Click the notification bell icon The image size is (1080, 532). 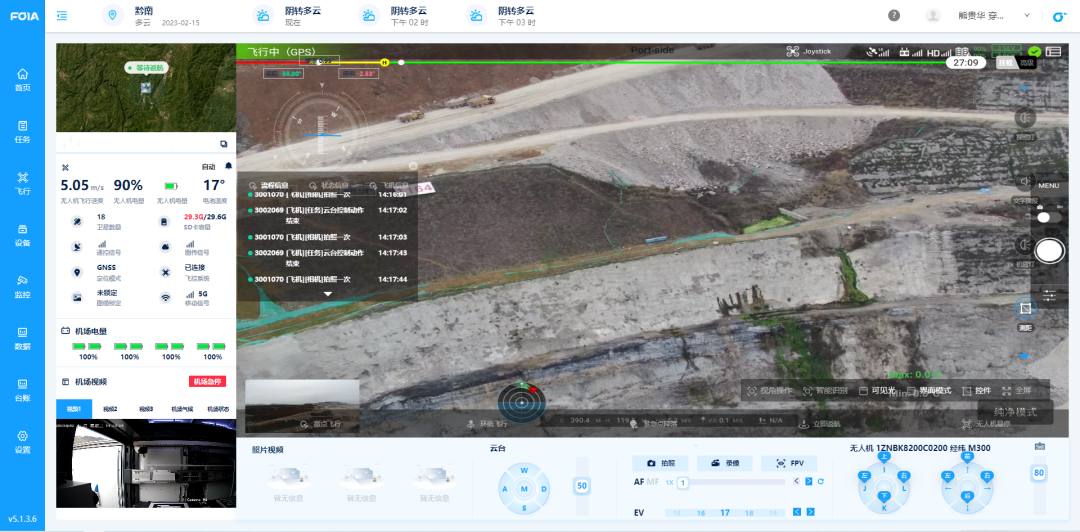228,166
